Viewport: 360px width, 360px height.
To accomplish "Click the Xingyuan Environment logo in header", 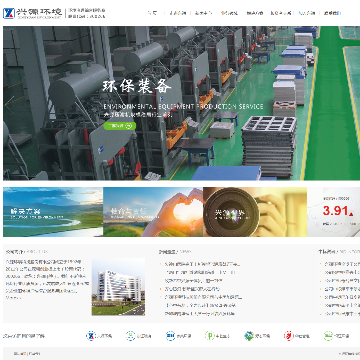I will point(33,13).
